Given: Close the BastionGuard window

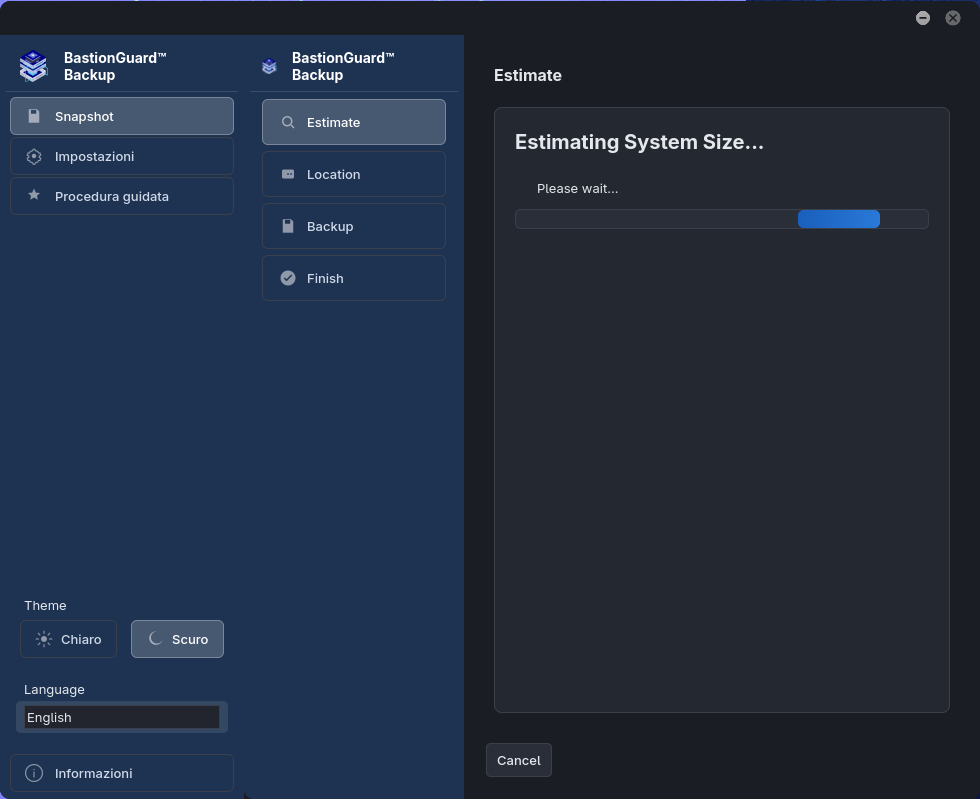Looking at the screenshot, I should click(953, 18).
